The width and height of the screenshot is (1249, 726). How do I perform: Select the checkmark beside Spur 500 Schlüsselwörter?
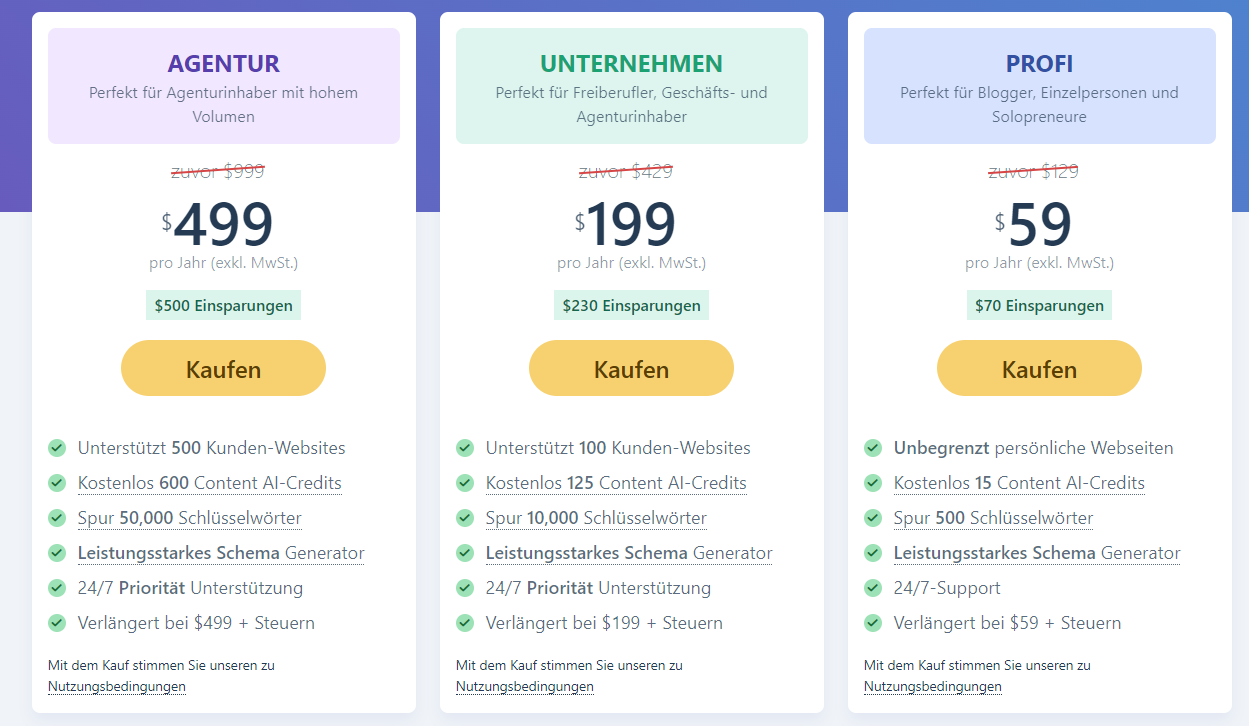pos(873,518)
